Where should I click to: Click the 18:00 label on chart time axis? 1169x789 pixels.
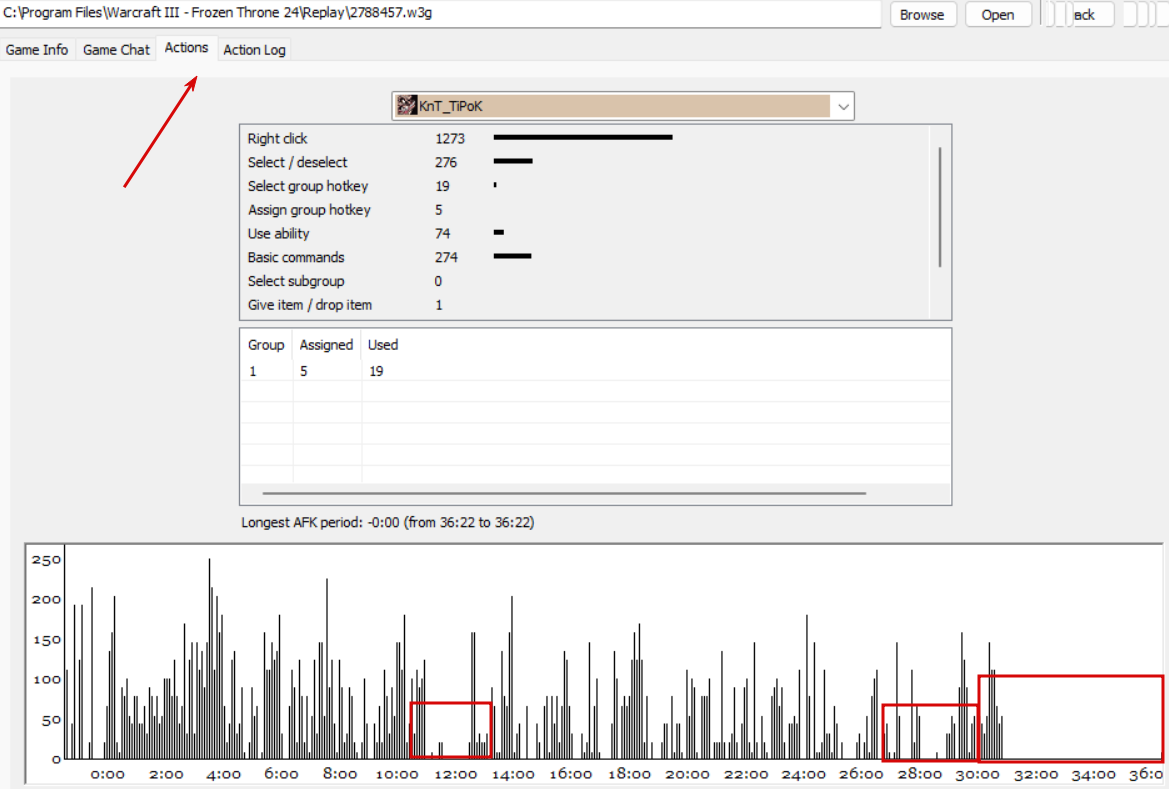point(629,774)
